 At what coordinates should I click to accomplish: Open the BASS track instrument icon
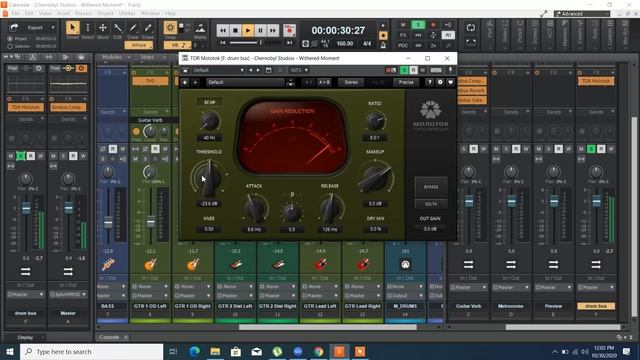(x=108, y=265)
